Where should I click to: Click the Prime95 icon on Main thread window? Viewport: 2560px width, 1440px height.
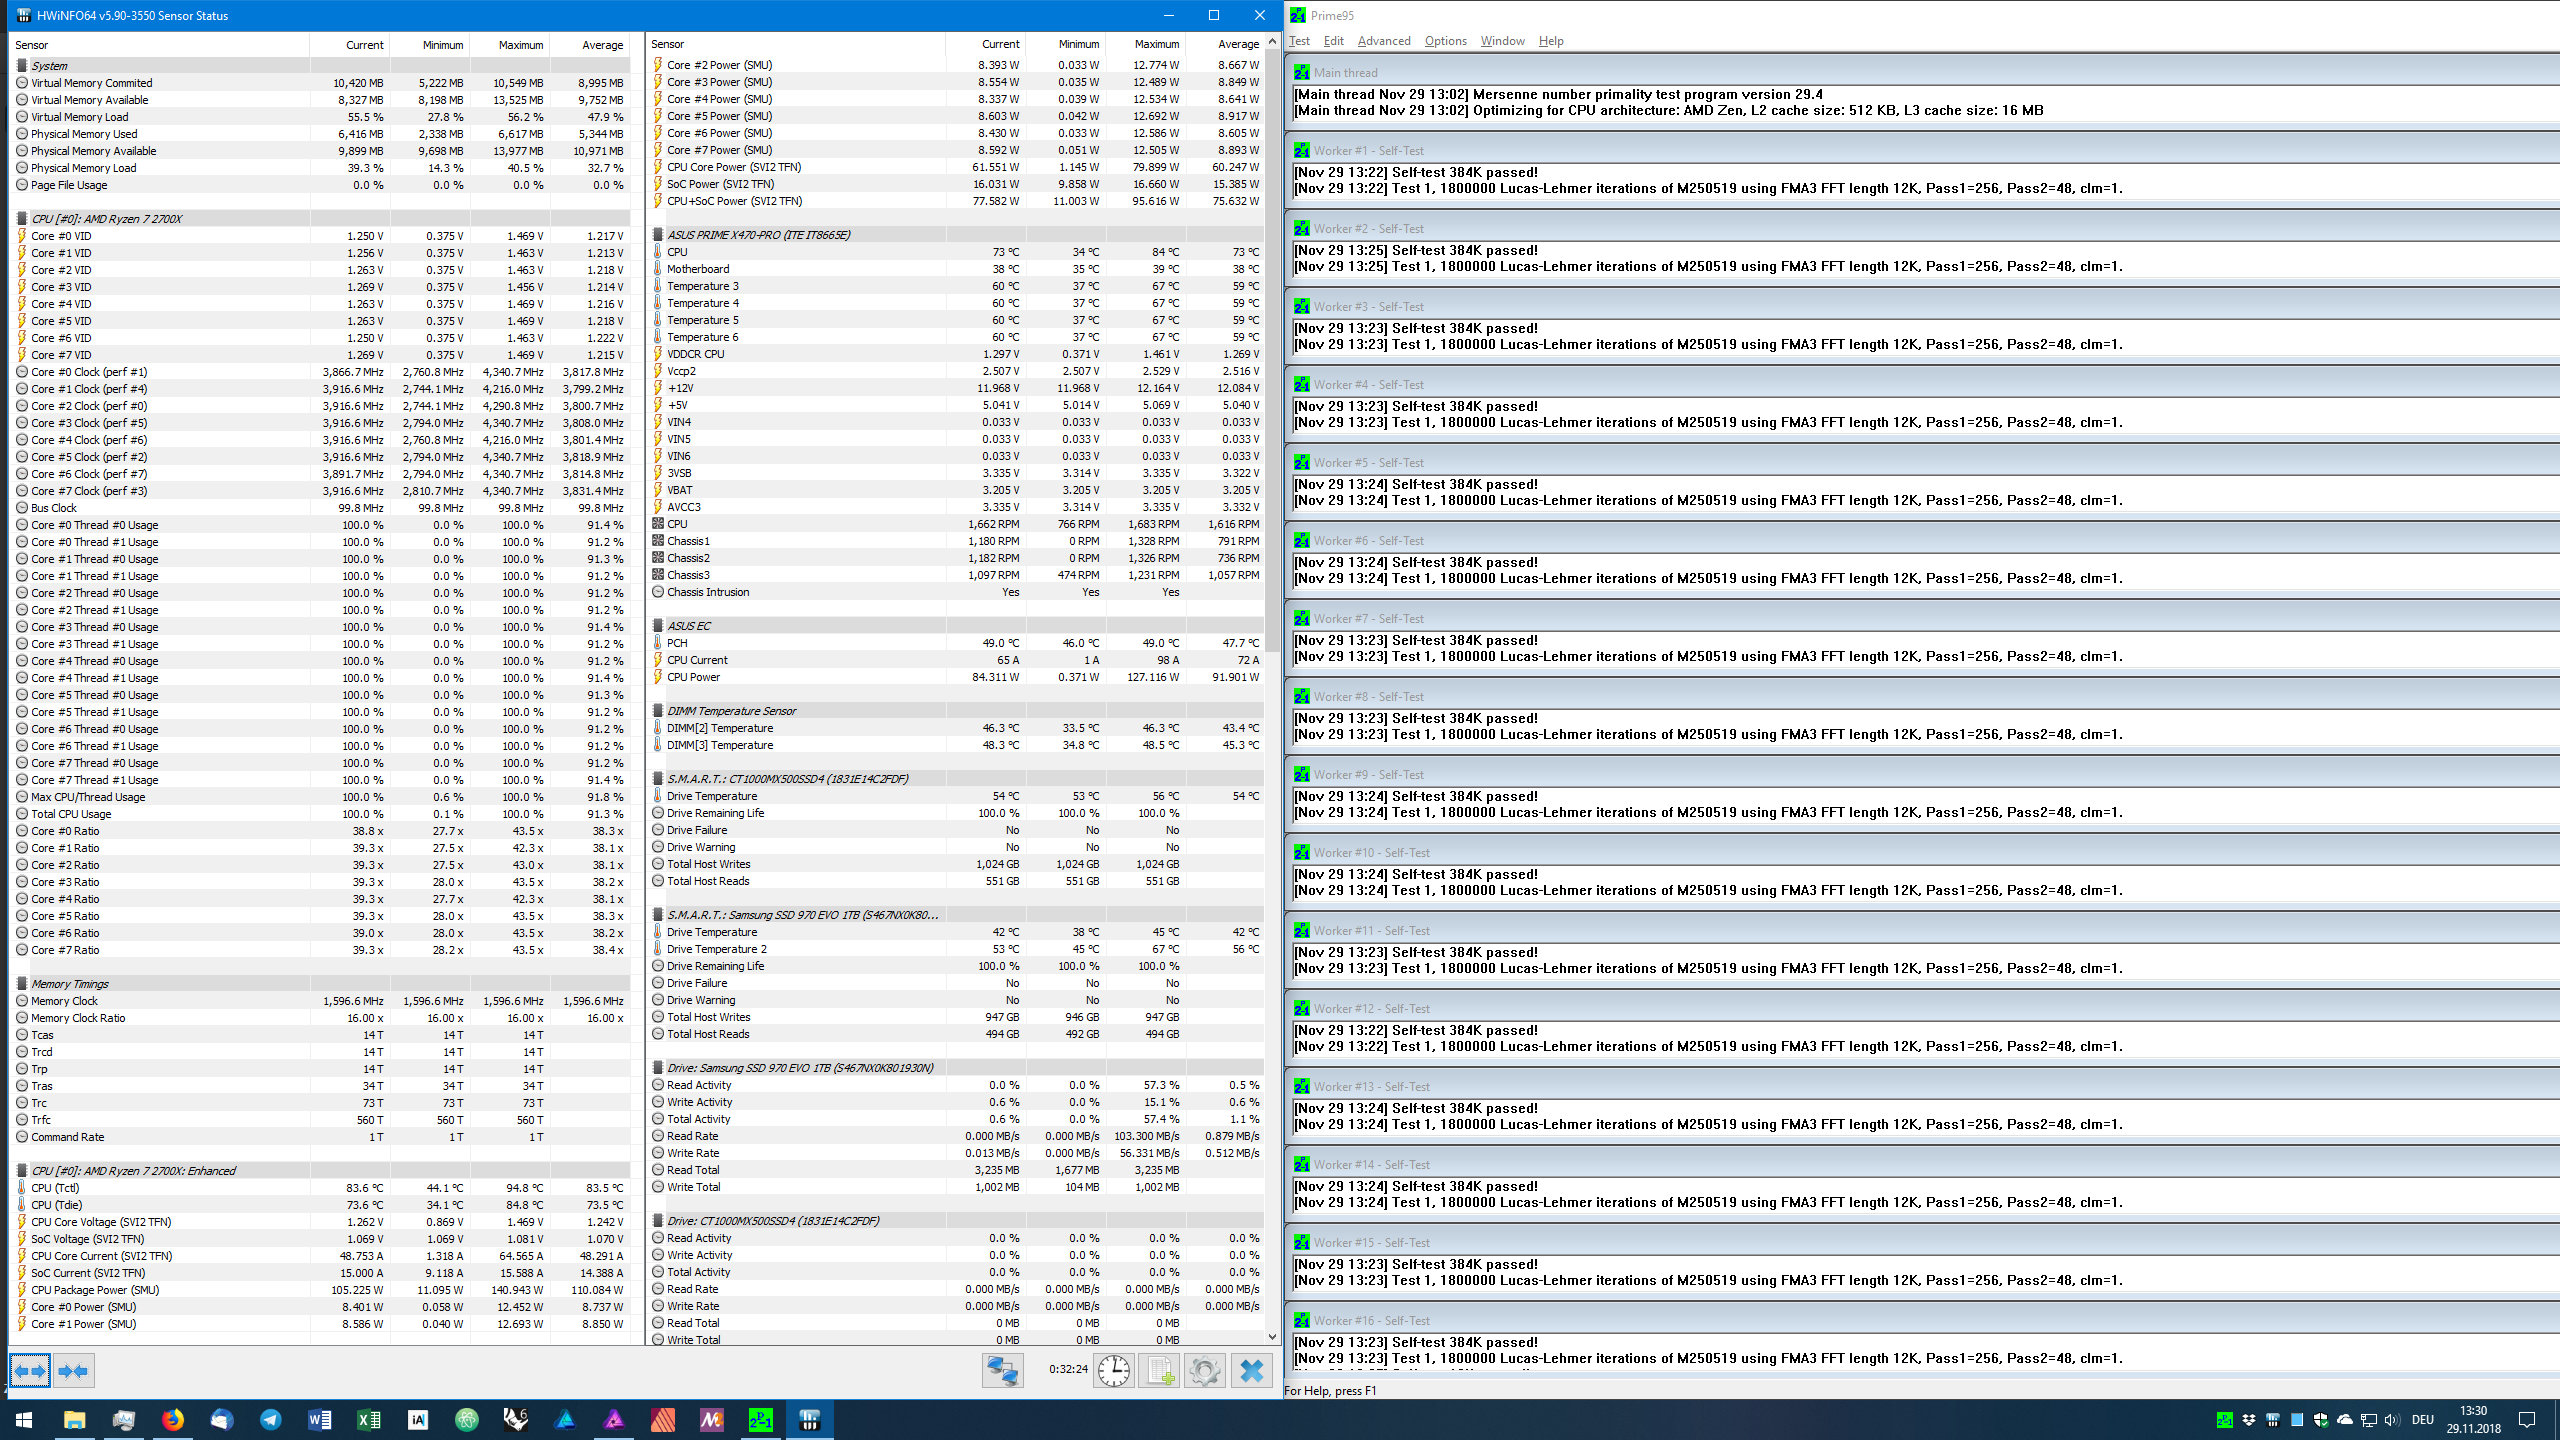point(1302,72)
